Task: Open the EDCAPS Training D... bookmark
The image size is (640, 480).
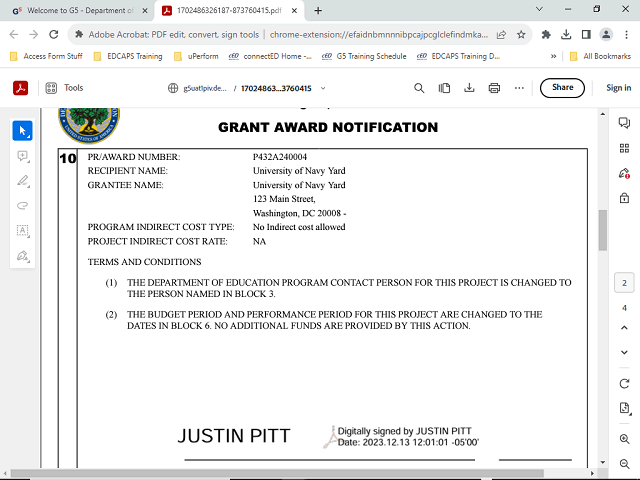Action: (x=458, y=56)
